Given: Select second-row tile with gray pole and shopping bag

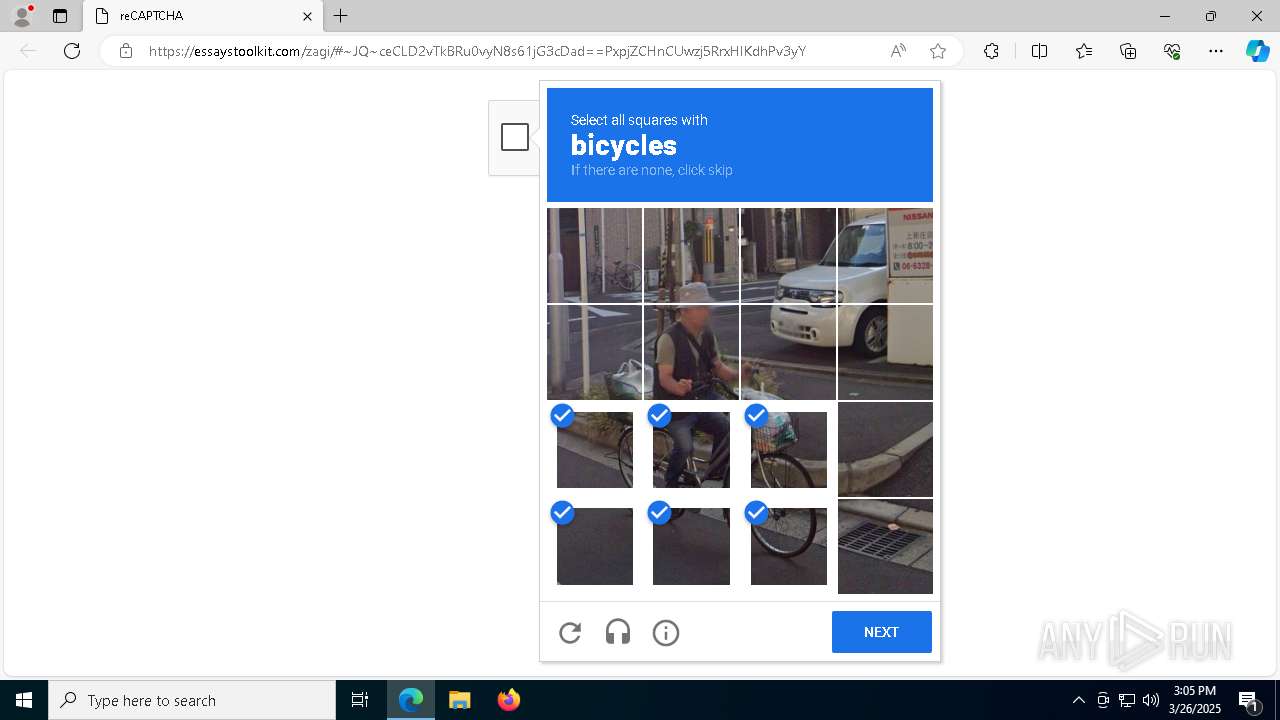Looking at the screenshot, I should (x=595, y=352).
